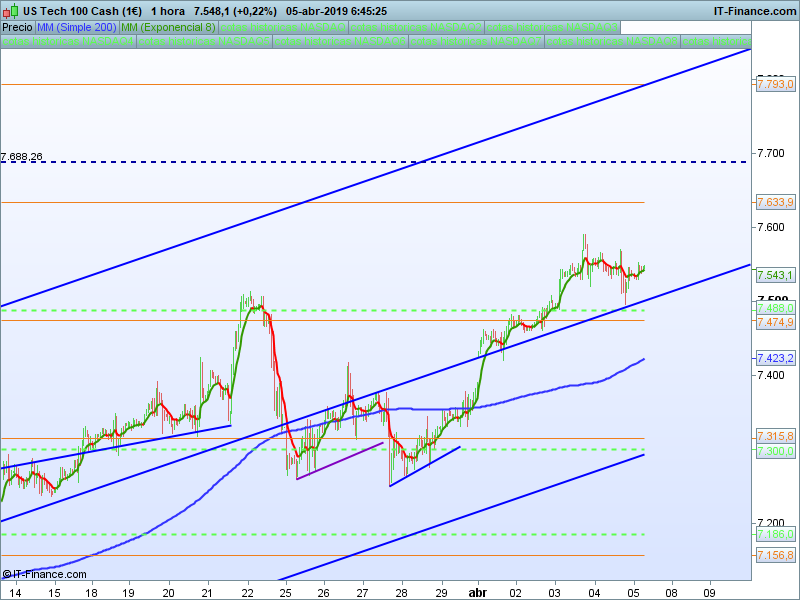
Task: Open the cotas historicas NASDAQ2 tab
Action: click(416, 28)
